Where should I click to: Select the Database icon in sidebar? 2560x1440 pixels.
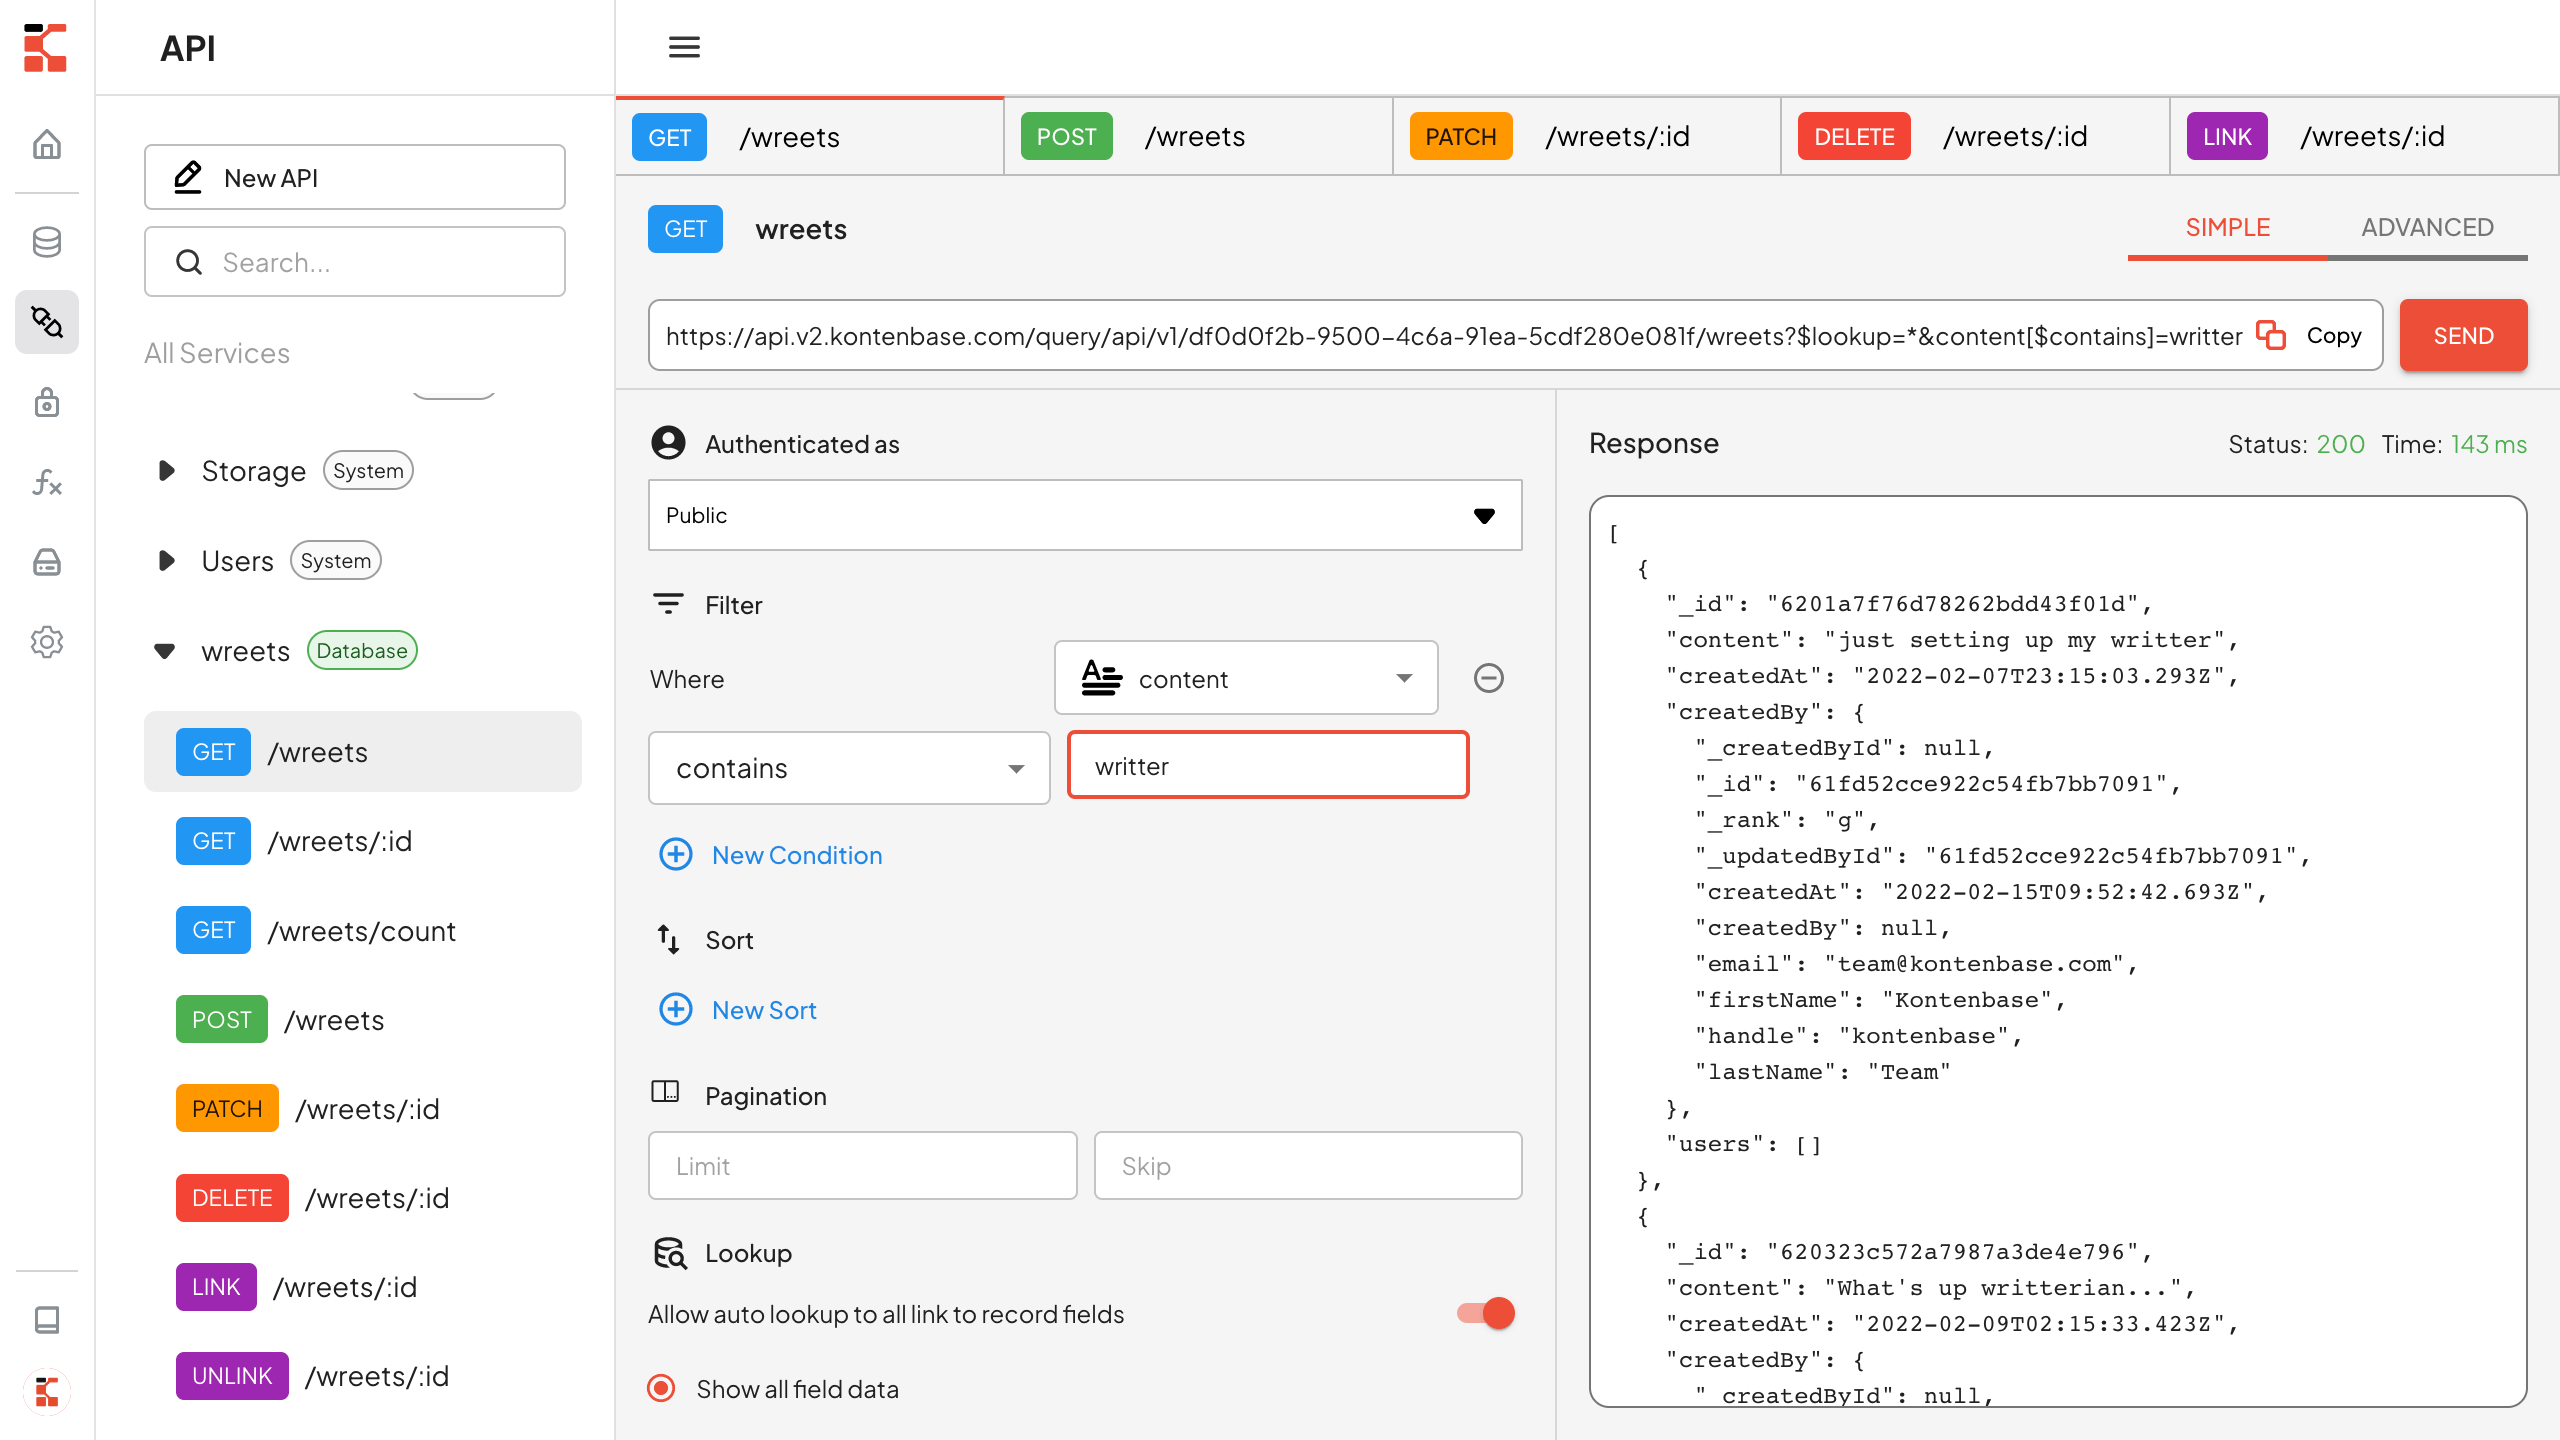46,242
